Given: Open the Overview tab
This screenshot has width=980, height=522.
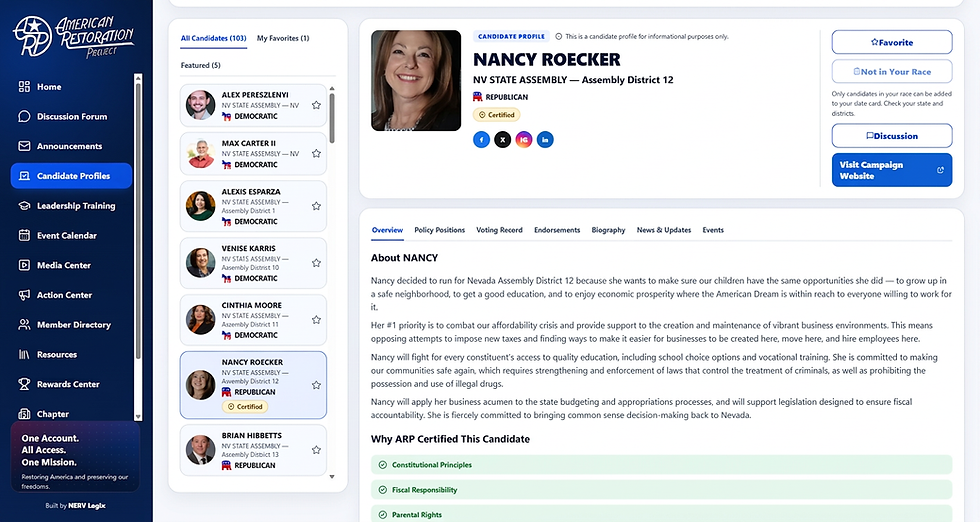Looking at the screenshot, I should pyautogui.click(x=388, y=230).
